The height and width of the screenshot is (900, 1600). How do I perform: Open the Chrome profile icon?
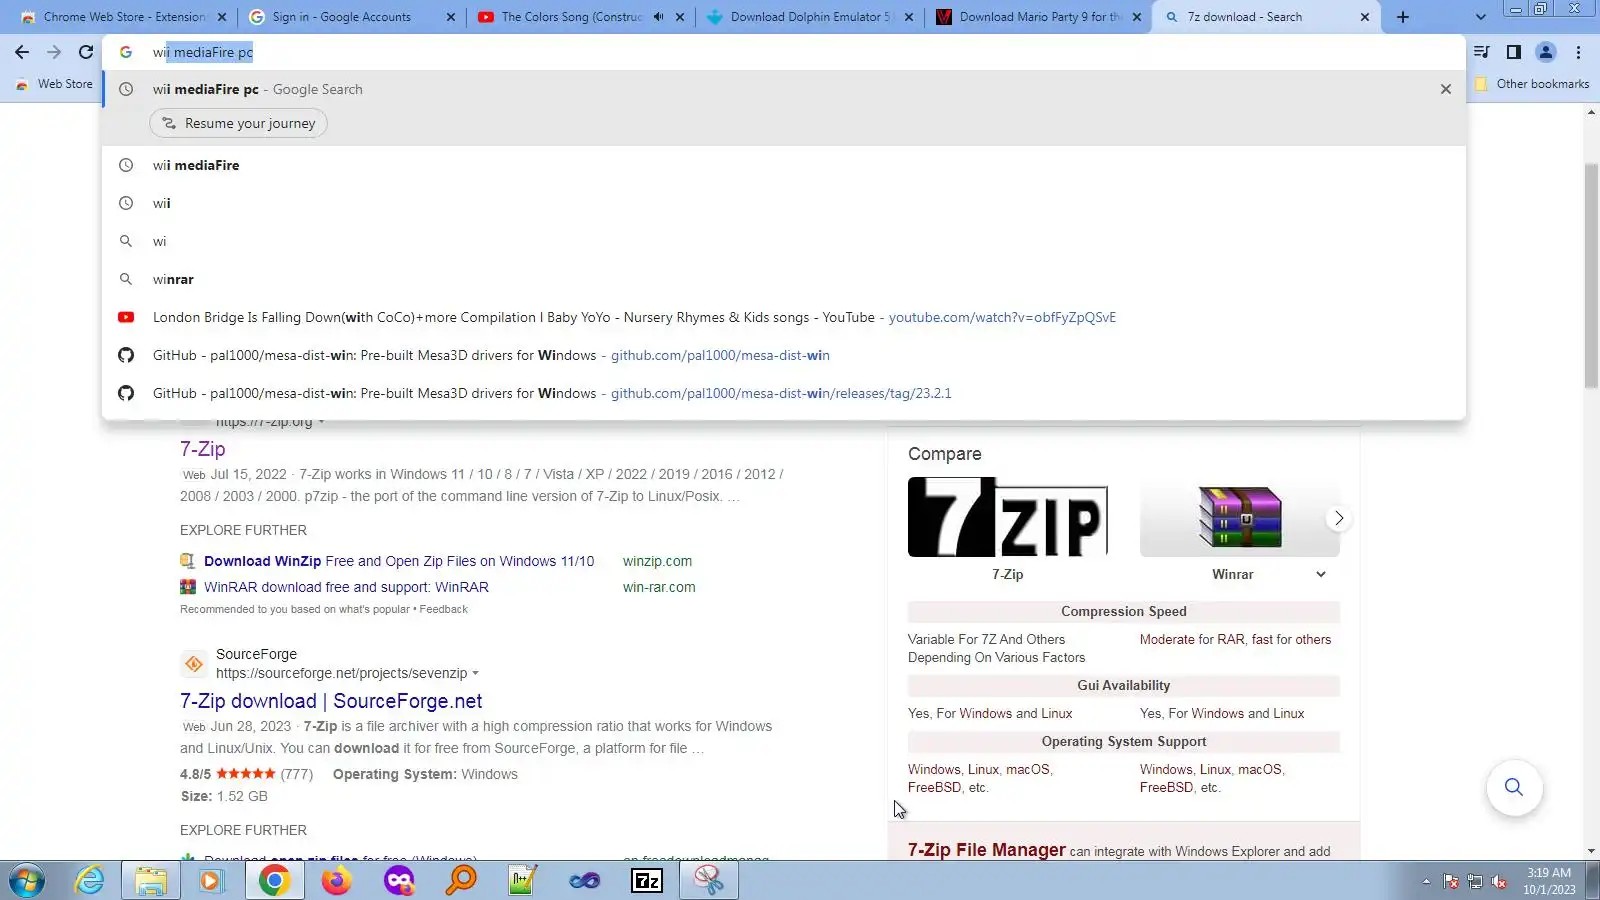point(1546,52)
